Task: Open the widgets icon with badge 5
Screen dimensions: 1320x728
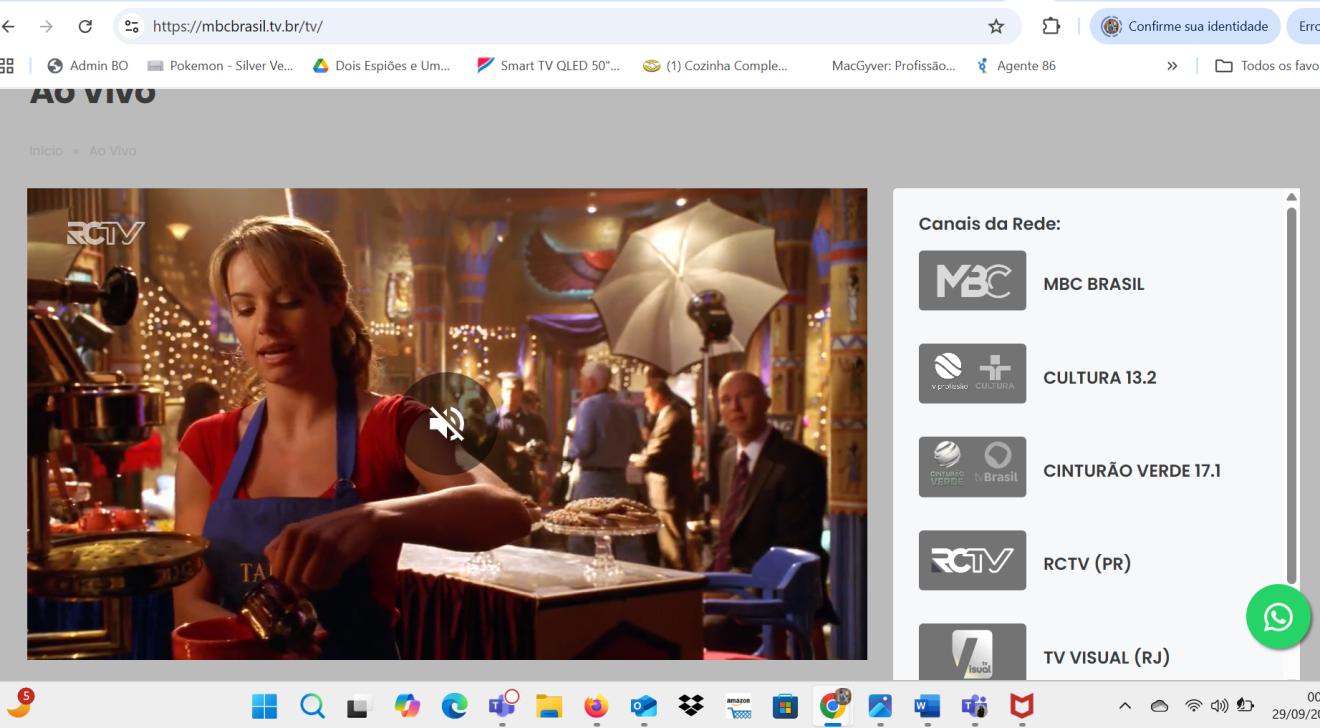Action: pyautogui.click(x=20, y=703)
